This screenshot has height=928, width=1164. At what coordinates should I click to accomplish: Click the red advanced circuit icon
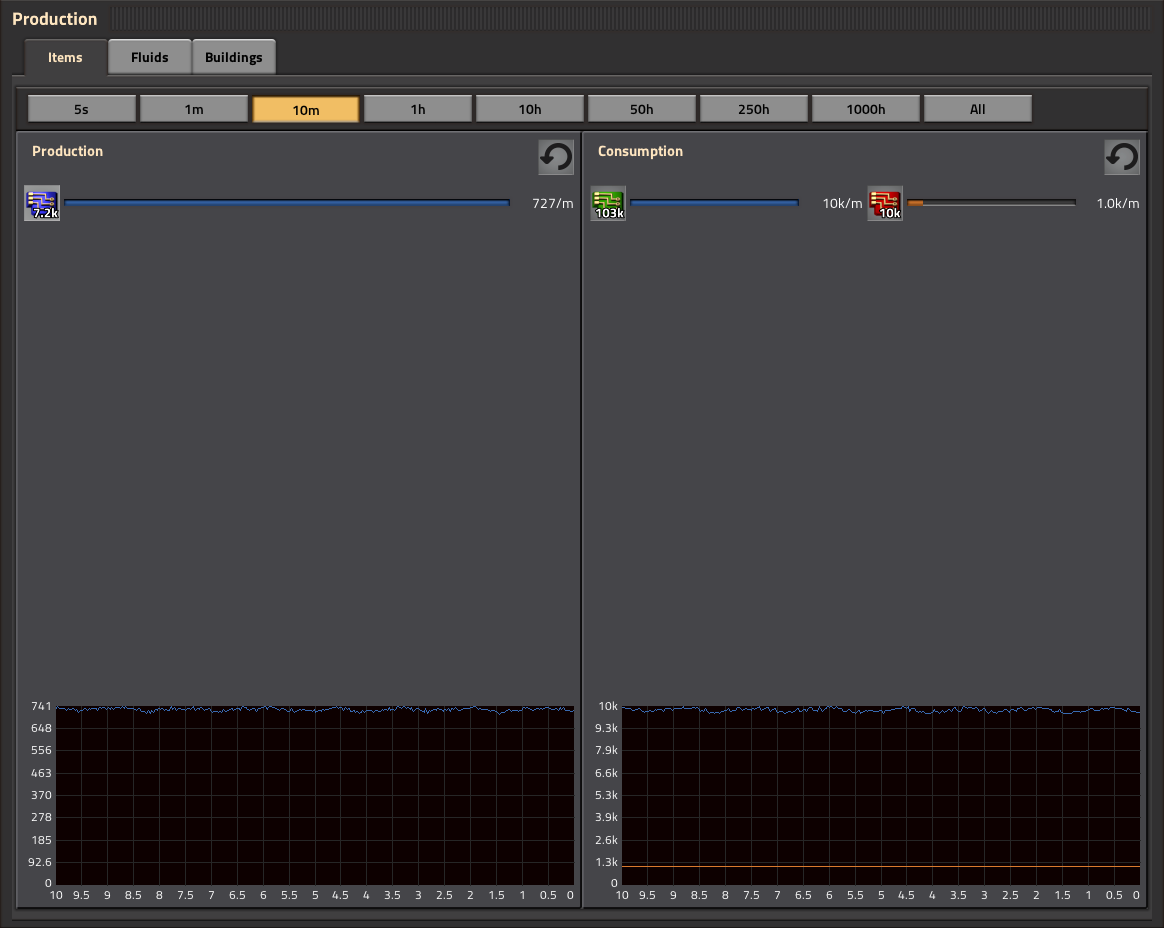pos(885,203)
